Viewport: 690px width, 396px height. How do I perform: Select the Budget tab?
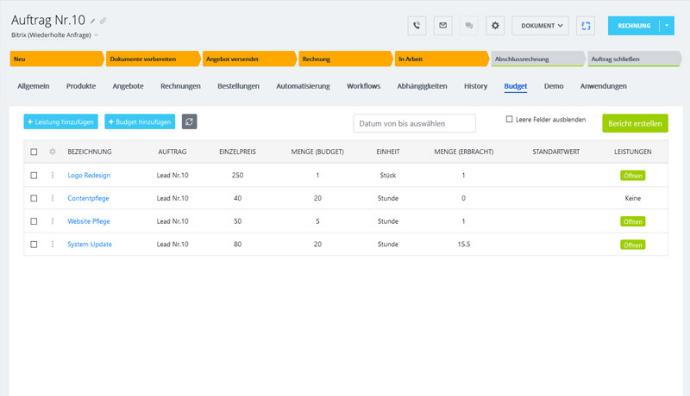pyautogui.click(x=515, y=86)
